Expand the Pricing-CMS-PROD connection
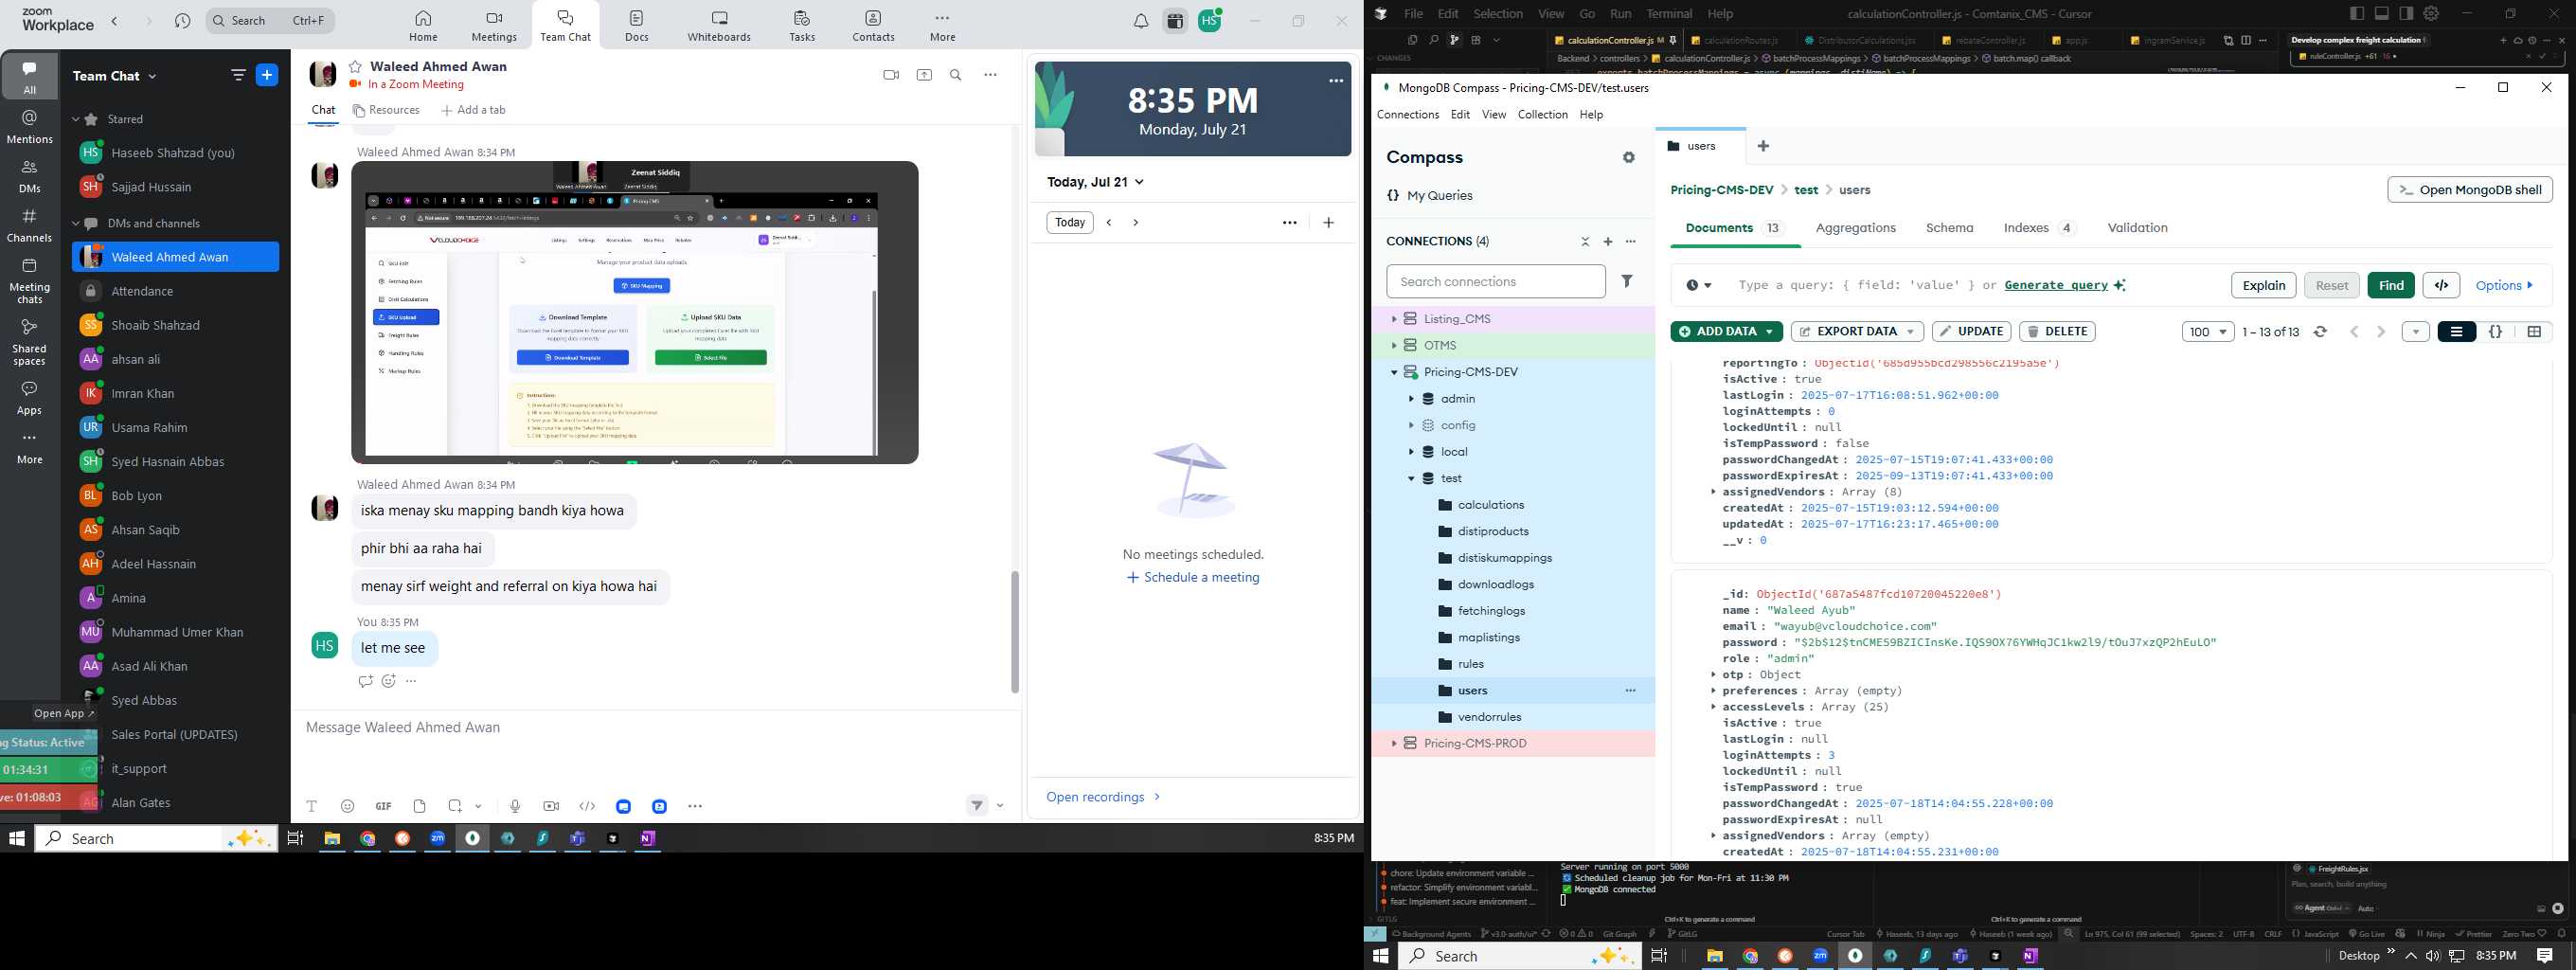Screen dimensions: 2576x970 click(x=1393, y=744)
